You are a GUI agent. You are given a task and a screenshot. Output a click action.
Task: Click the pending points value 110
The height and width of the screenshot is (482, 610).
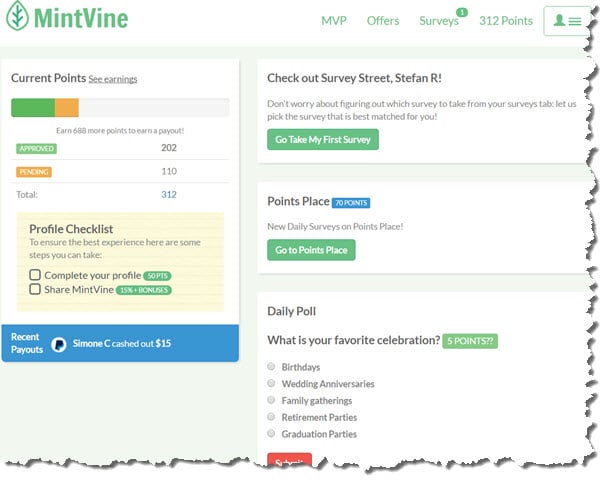169,171
